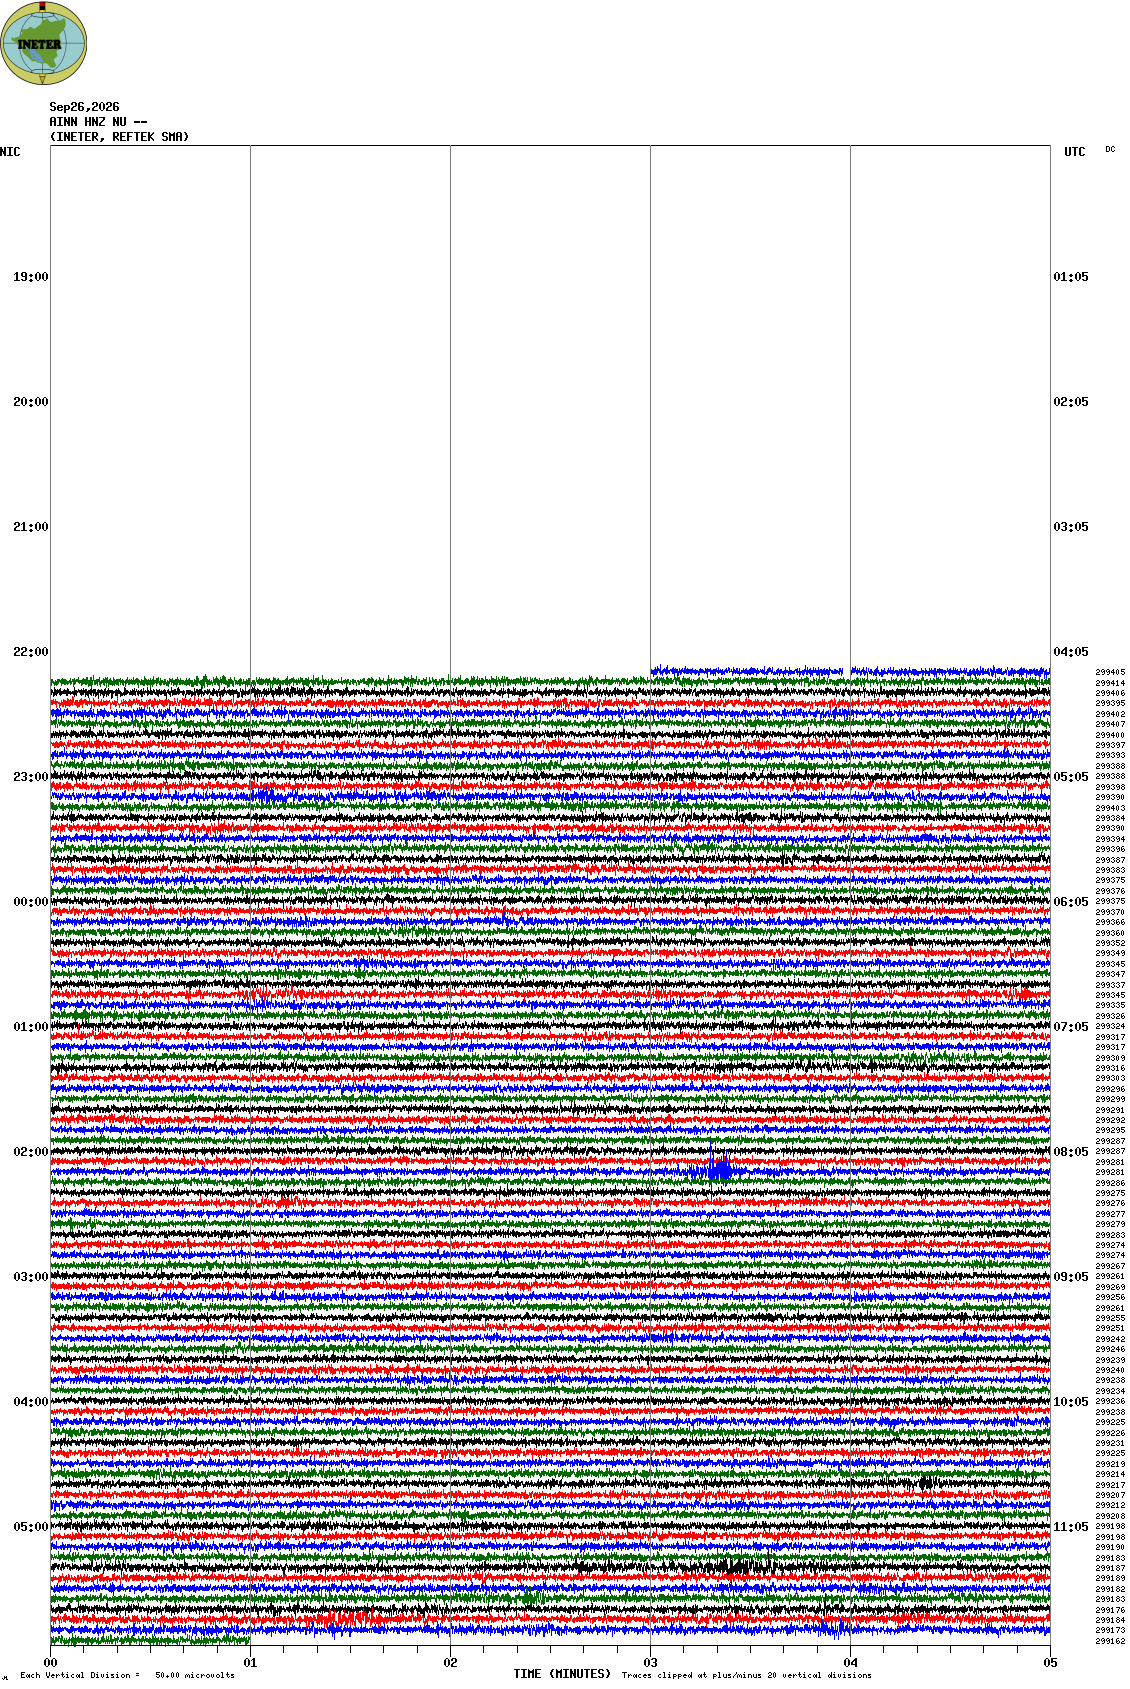1130x1689 pixels.
Task: Click the (INETER, REFTEK SMA) header text
Action: [119, 137]
